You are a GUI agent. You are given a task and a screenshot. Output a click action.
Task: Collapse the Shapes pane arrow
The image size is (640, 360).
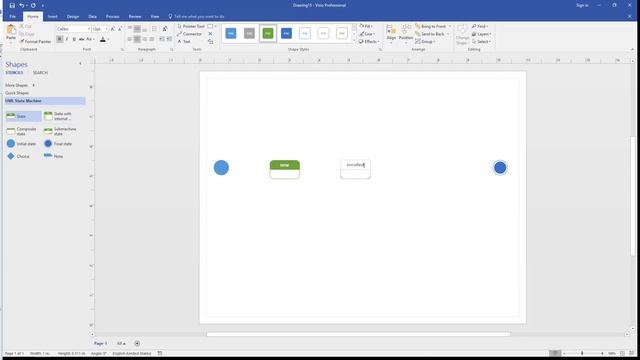pos(80,64)
